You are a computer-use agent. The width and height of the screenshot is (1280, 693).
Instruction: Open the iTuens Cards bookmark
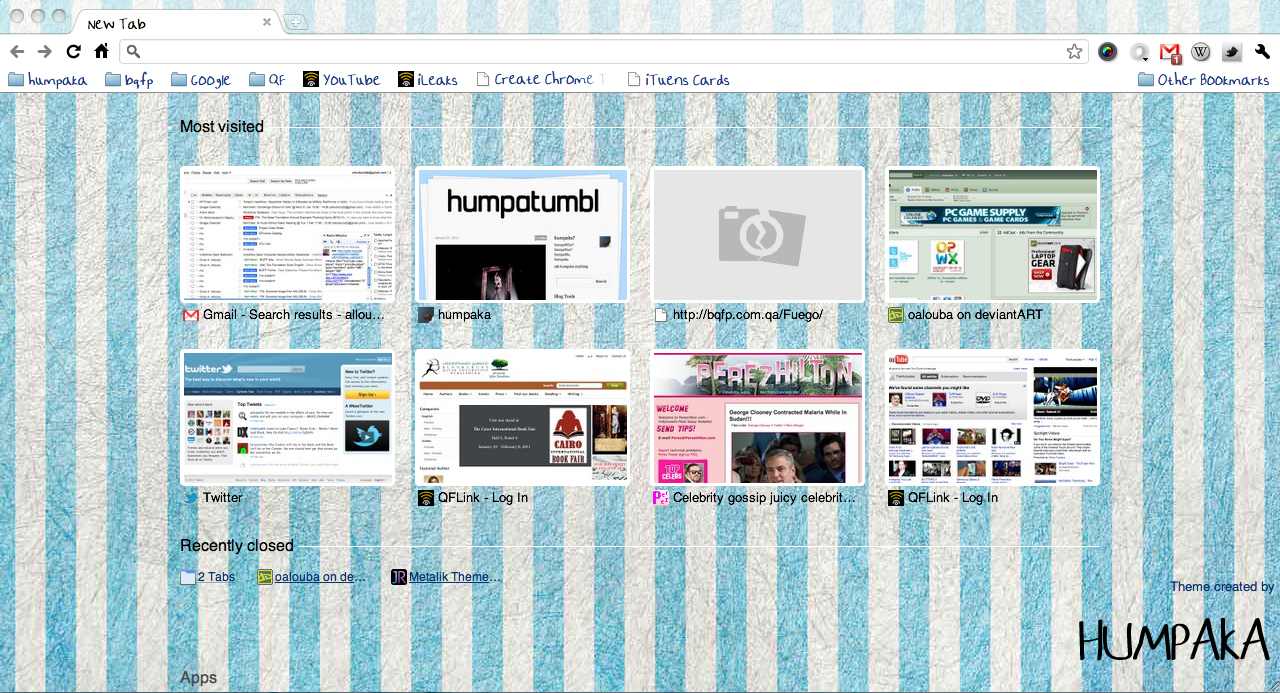[678, 80]
